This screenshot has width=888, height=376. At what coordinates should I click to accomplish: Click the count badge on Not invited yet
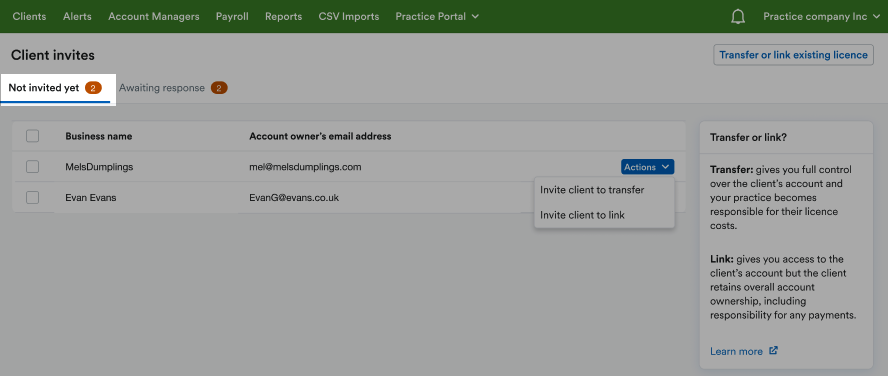(x=93, y=88)
